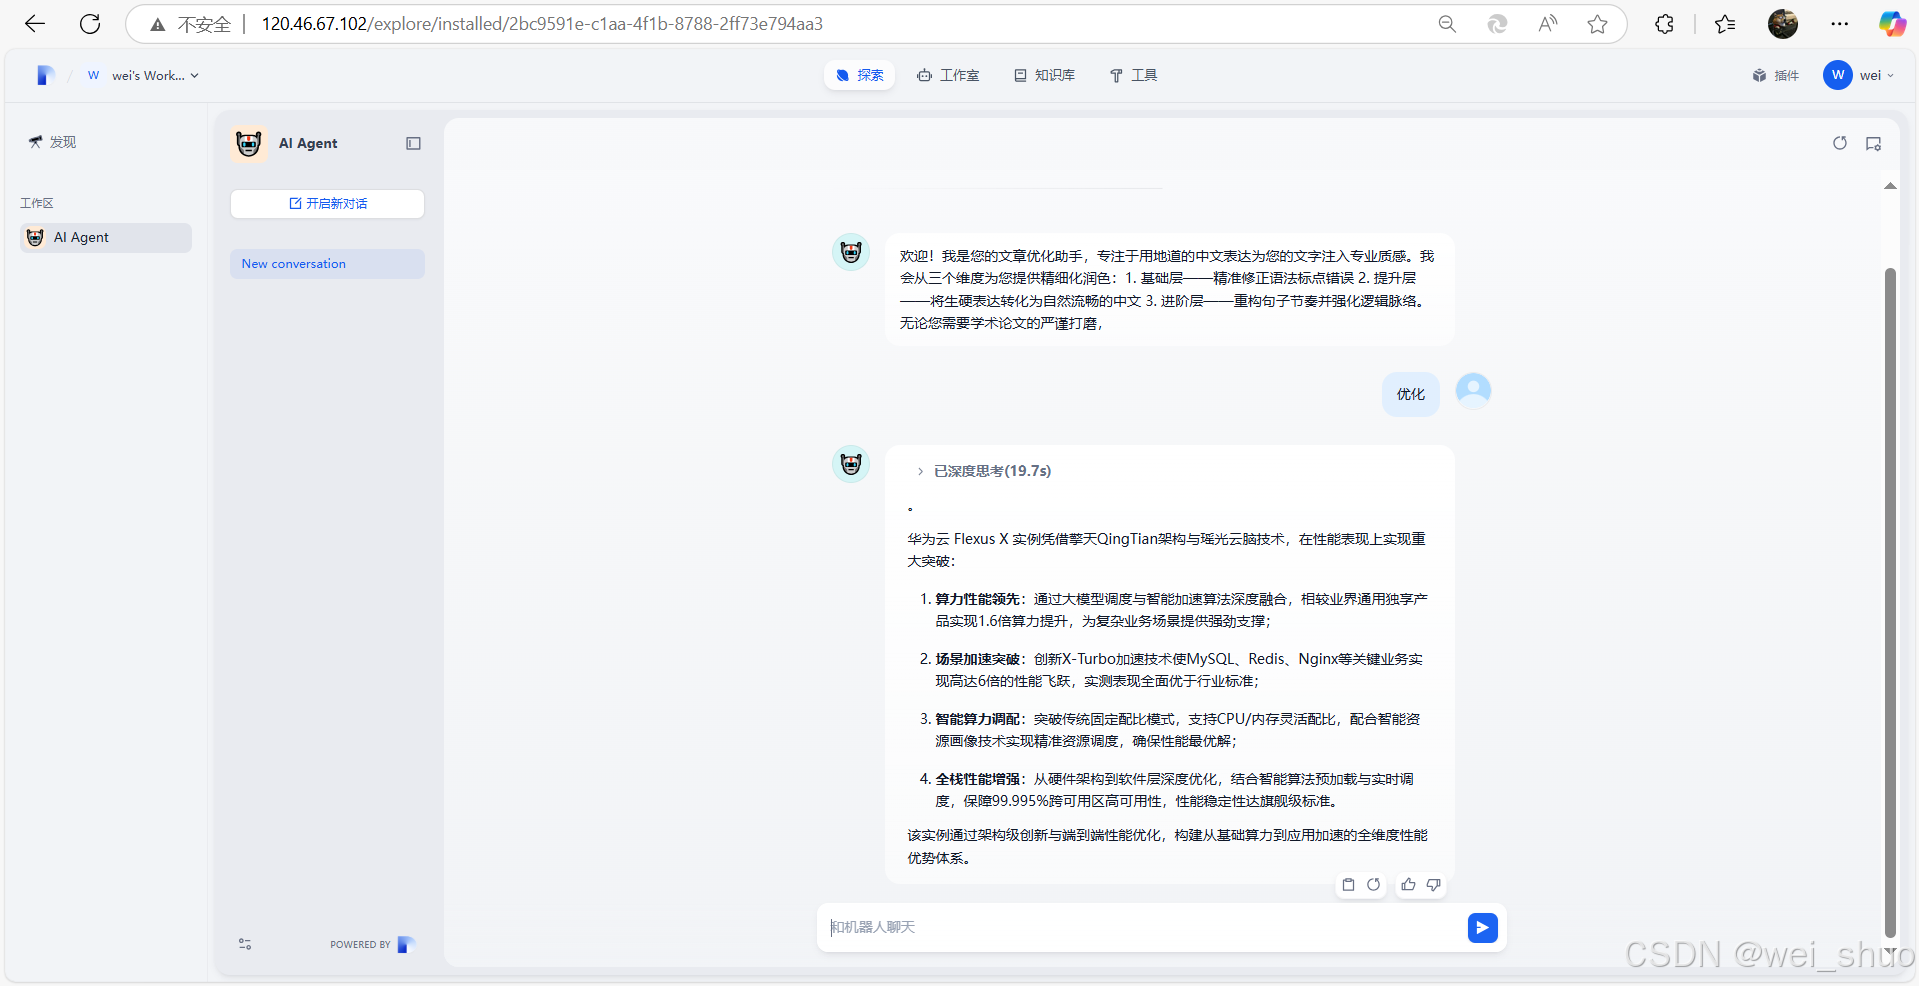Viewport: 1919px width, 986px height.
Task: Open the favorites list icon
Action: click(x=1725, y=24)
